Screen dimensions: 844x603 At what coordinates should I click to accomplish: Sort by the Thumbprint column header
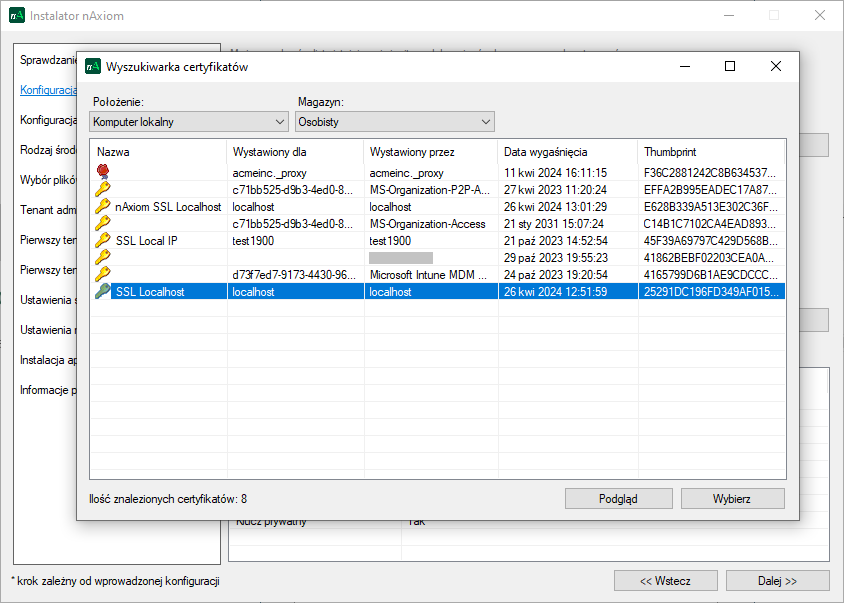pos(711,152)
